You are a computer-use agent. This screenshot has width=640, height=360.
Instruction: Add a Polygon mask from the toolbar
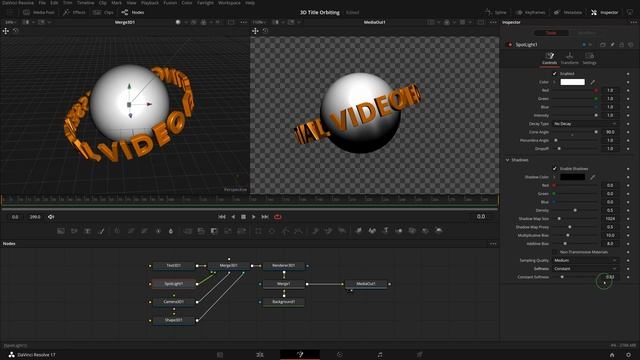285,231
